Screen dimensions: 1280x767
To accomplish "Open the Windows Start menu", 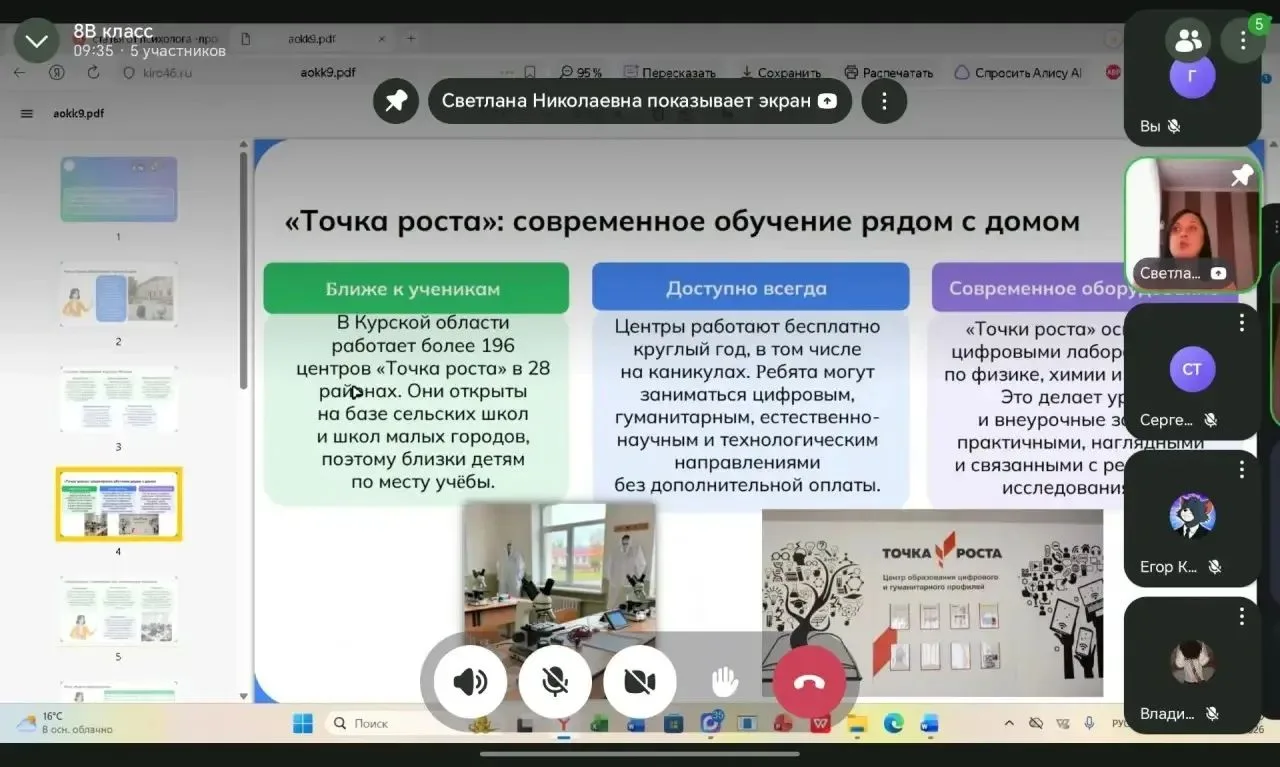I will (302, 723).
